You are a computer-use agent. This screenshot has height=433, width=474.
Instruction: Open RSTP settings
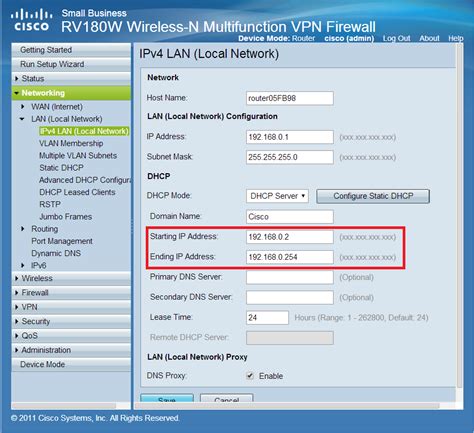click(x=50, y=204)
